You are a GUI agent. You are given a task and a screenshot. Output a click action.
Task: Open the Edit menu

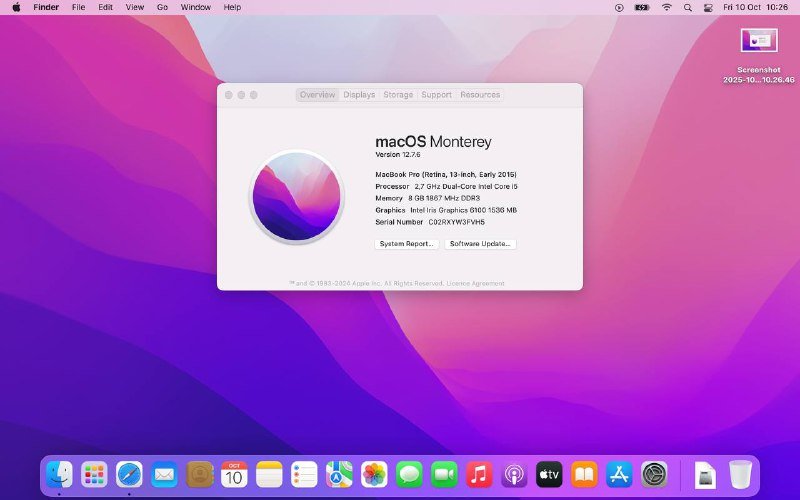point(106,7)
